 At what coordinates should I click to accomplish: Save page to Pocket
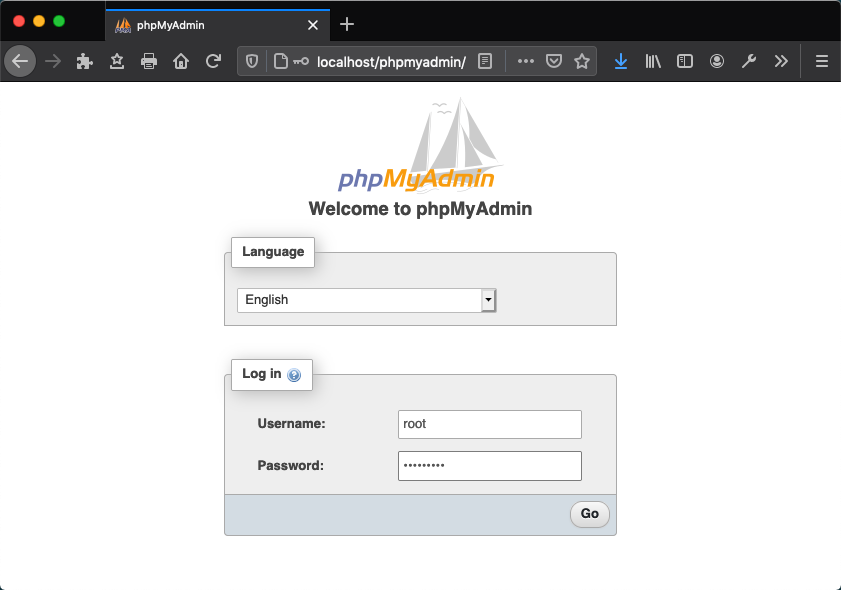(554, 61)
